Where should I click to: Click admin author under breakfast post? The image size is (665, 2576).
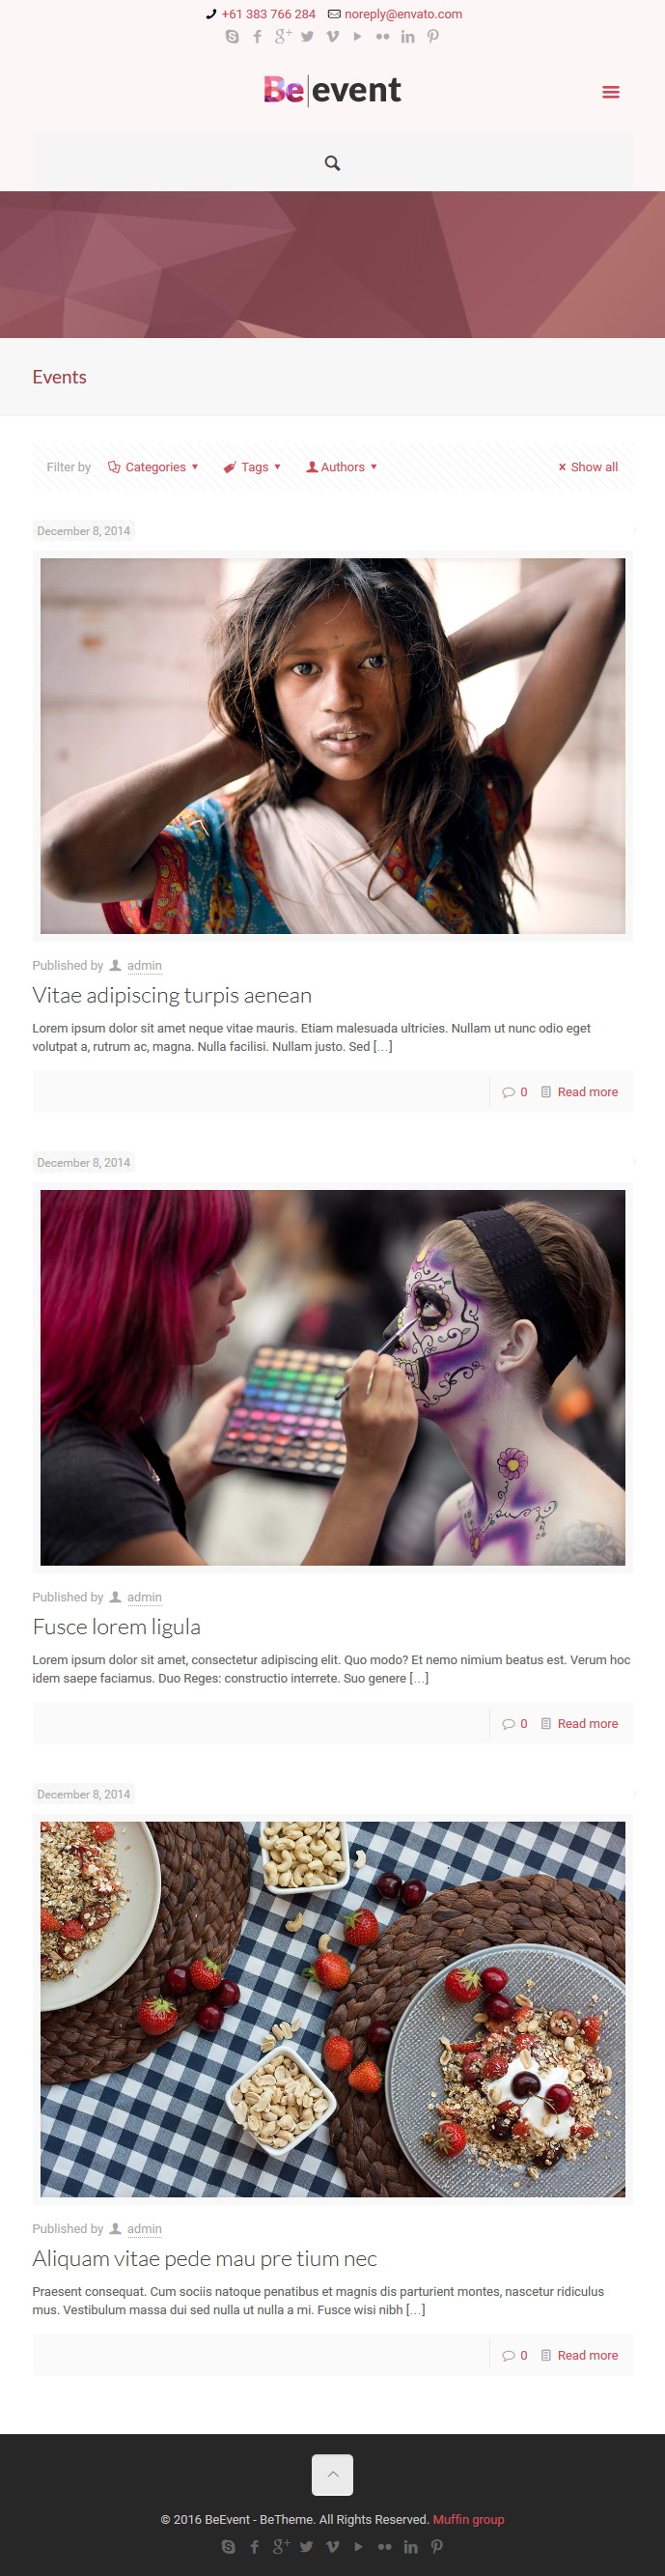tap(144, 2229)
